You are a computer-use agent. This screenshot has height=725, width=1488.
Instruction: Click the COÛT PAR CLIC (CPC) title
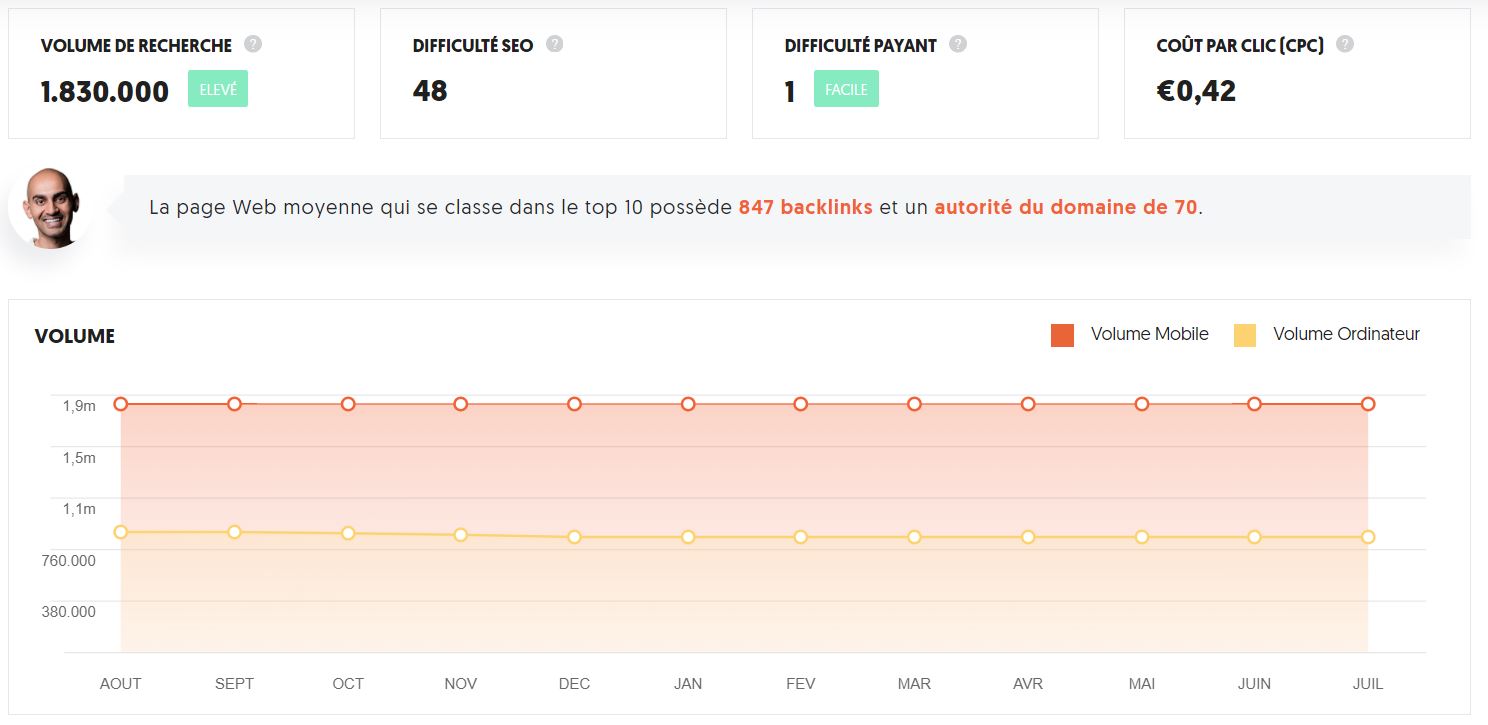tap(1240, 46)
